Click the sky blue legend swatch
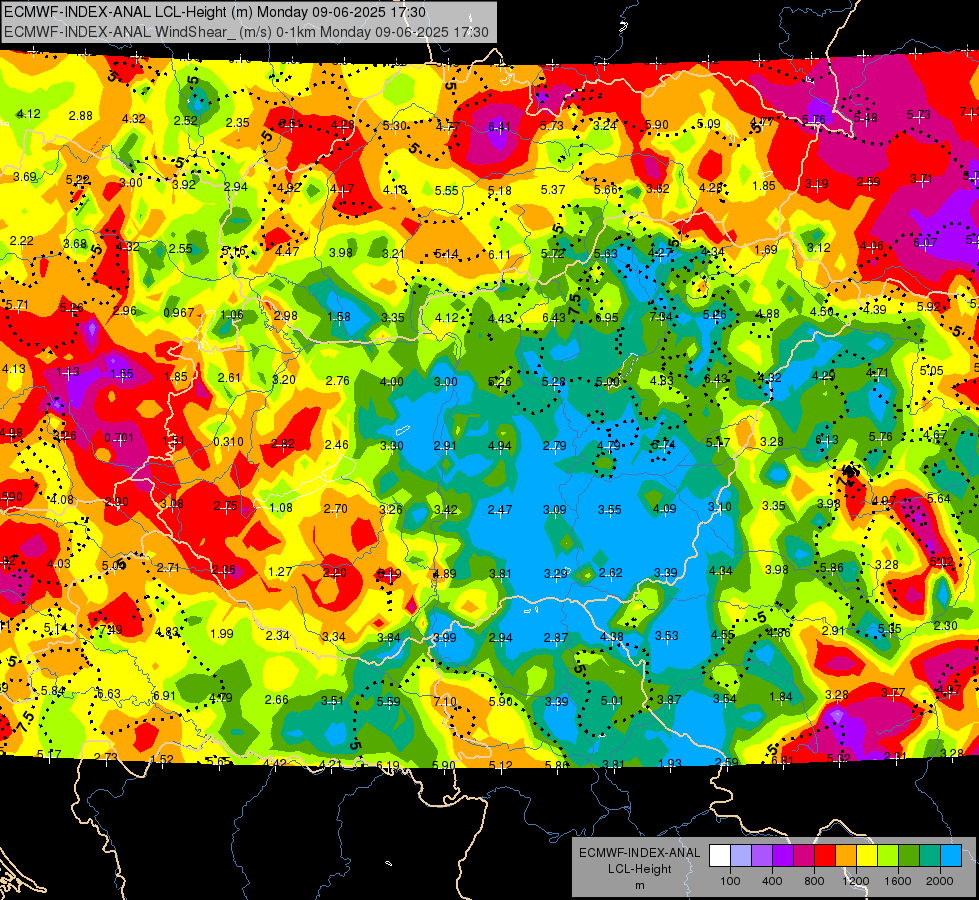 951,856
